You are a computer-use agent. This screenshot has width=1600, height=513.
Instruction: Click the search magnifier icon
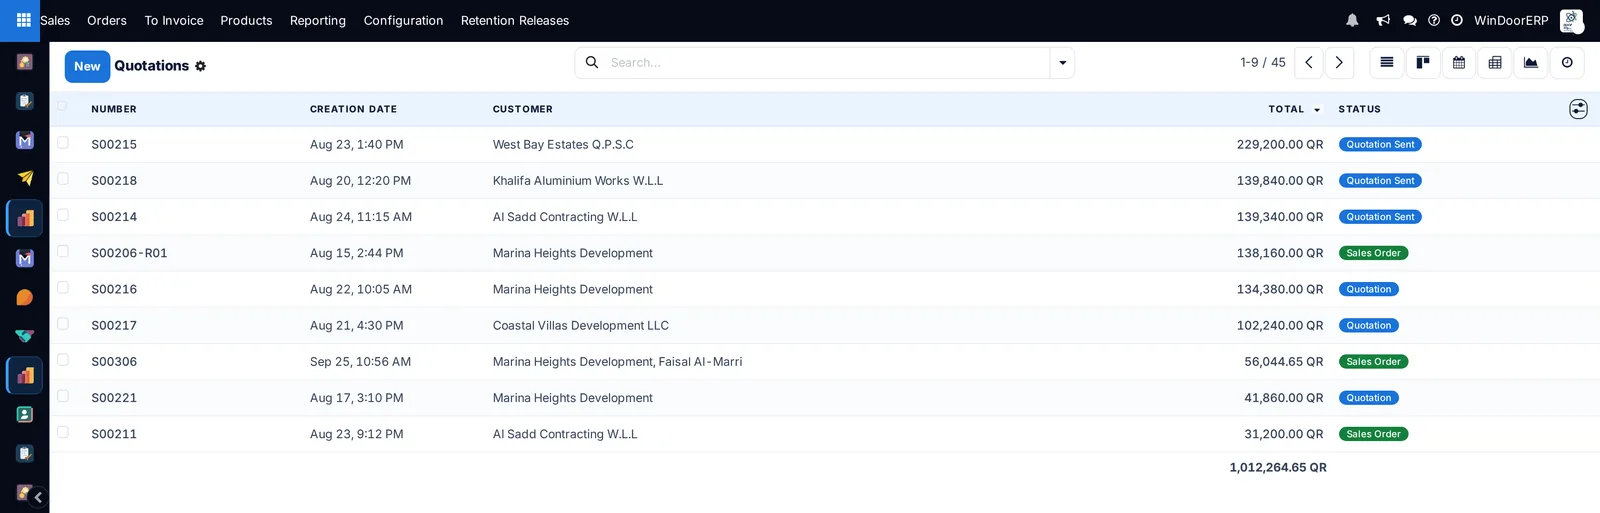(592, 62)
